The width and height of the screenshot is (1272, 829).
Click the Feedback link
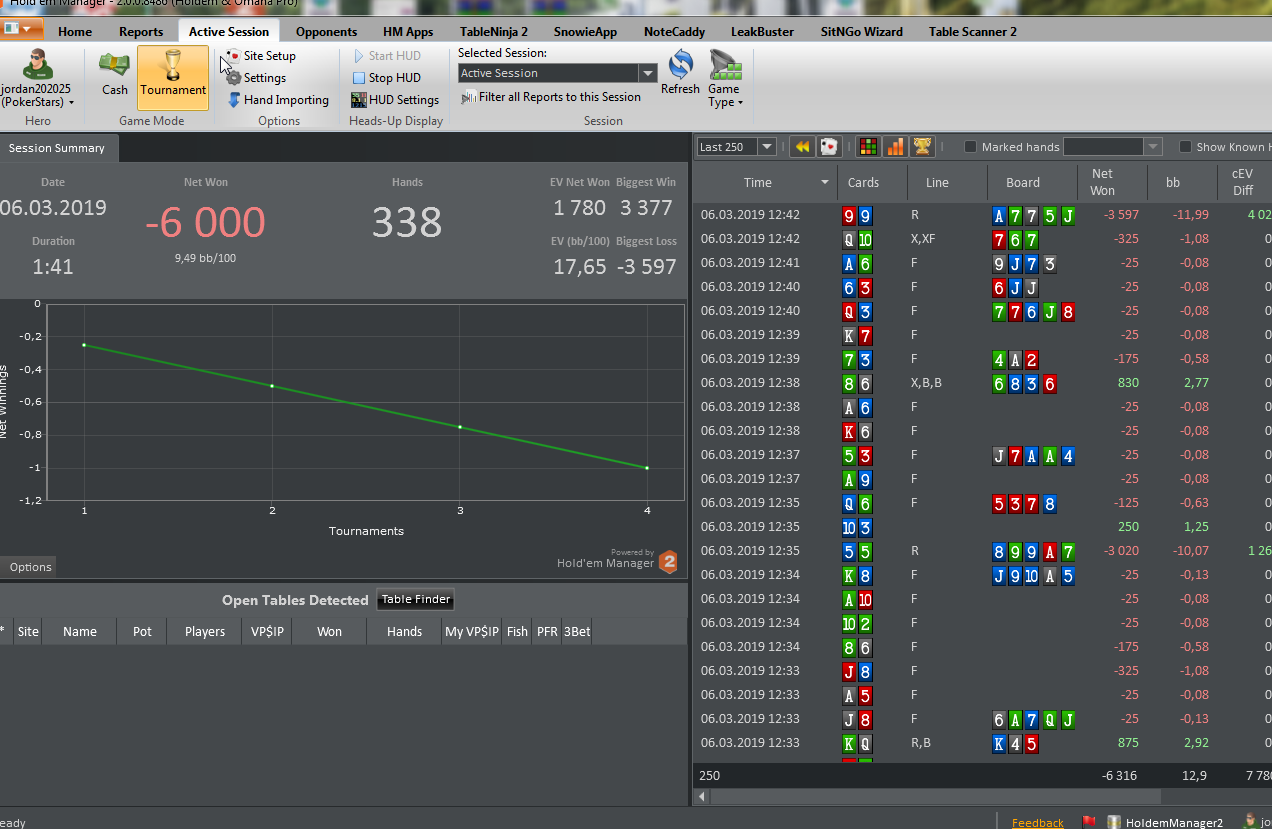point(1038,823)
